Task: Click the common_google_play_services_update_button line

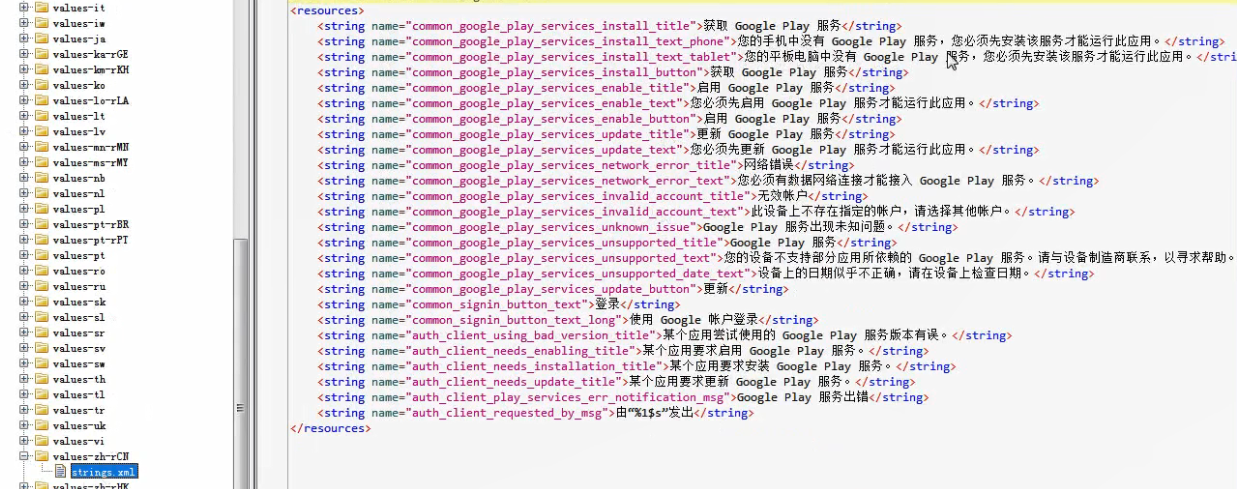Action: (x=552, y=289)
